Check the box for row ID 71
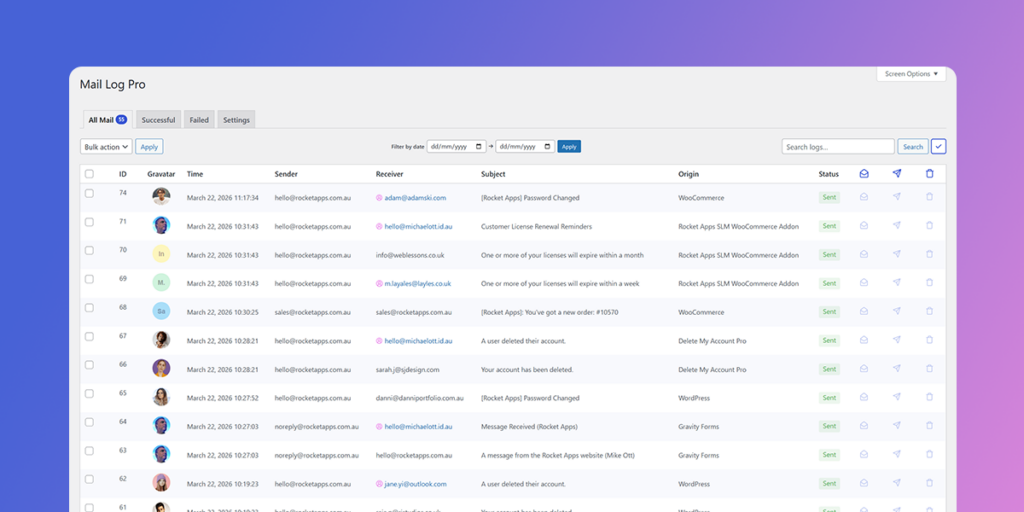Image resolution: width=1024 pixels, height=512 pixels. tap(89, 222)
